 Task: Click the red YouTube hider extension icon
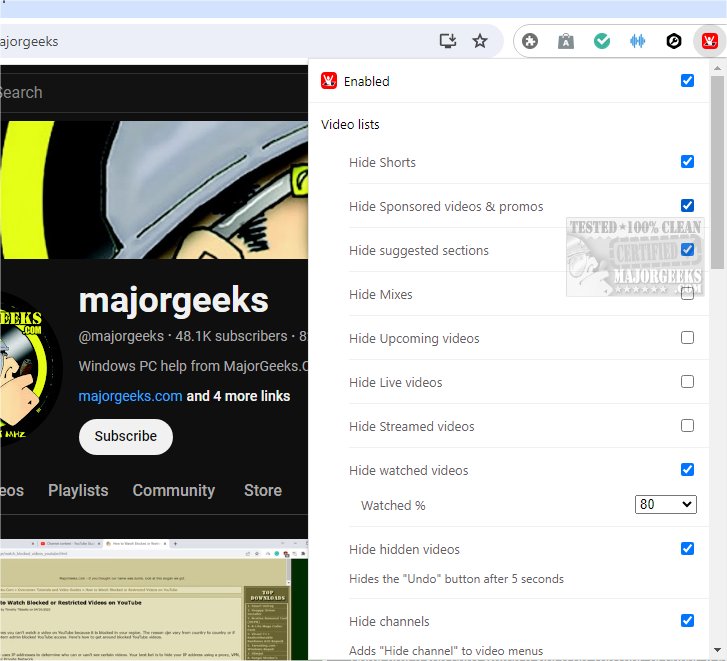click(x=709, y=41)
